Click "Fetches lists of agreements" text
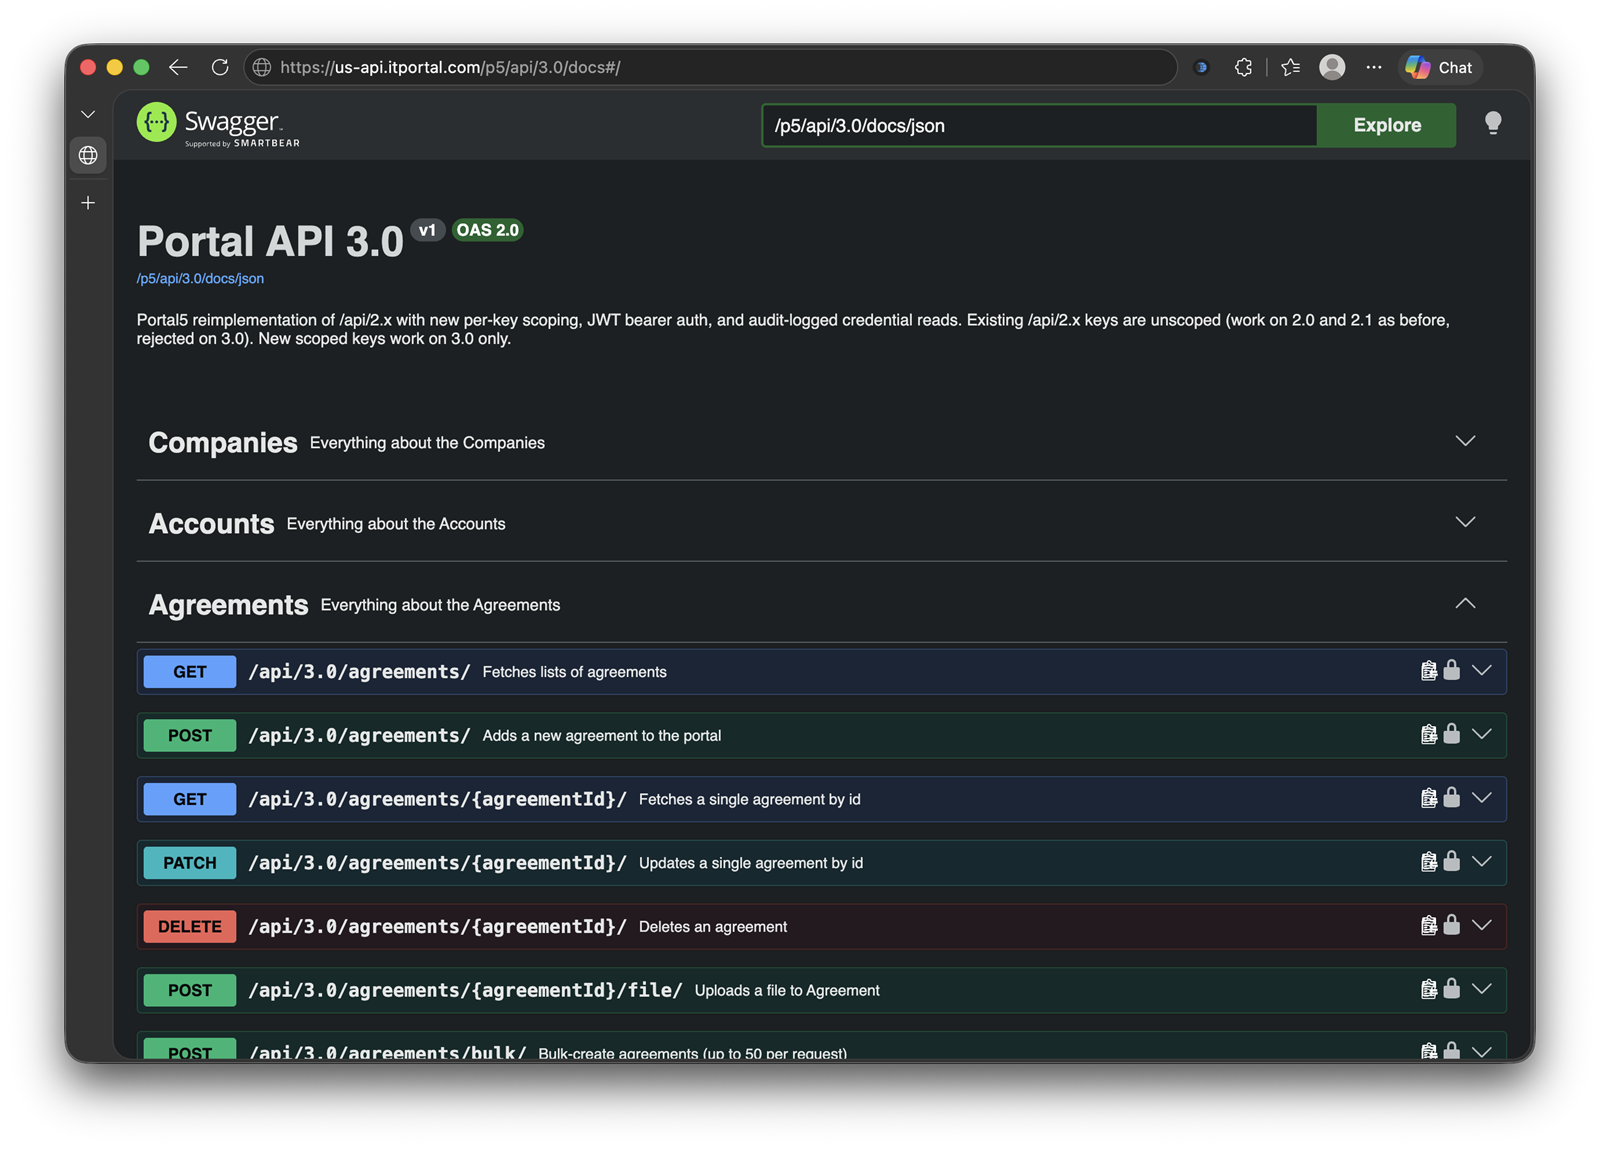Image resolution: width=1600 pixels, height=1149 pixels. 574,672
